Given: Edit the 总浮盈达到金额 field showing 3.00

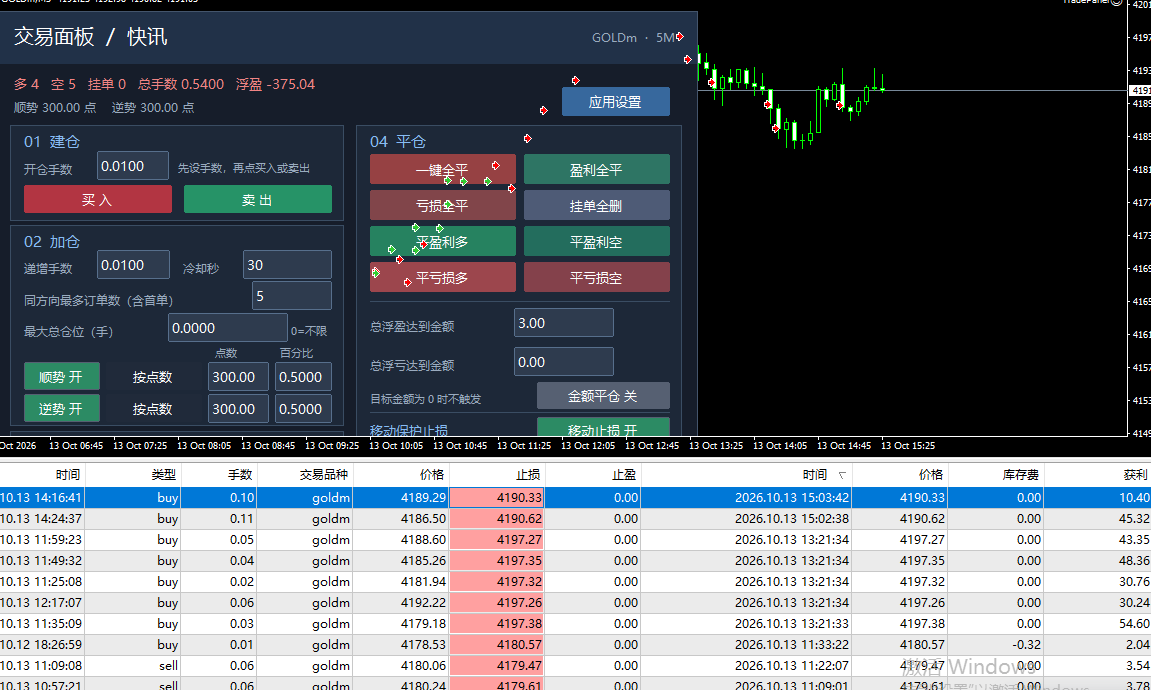Looking at the screenshot, I should (564, 323).
